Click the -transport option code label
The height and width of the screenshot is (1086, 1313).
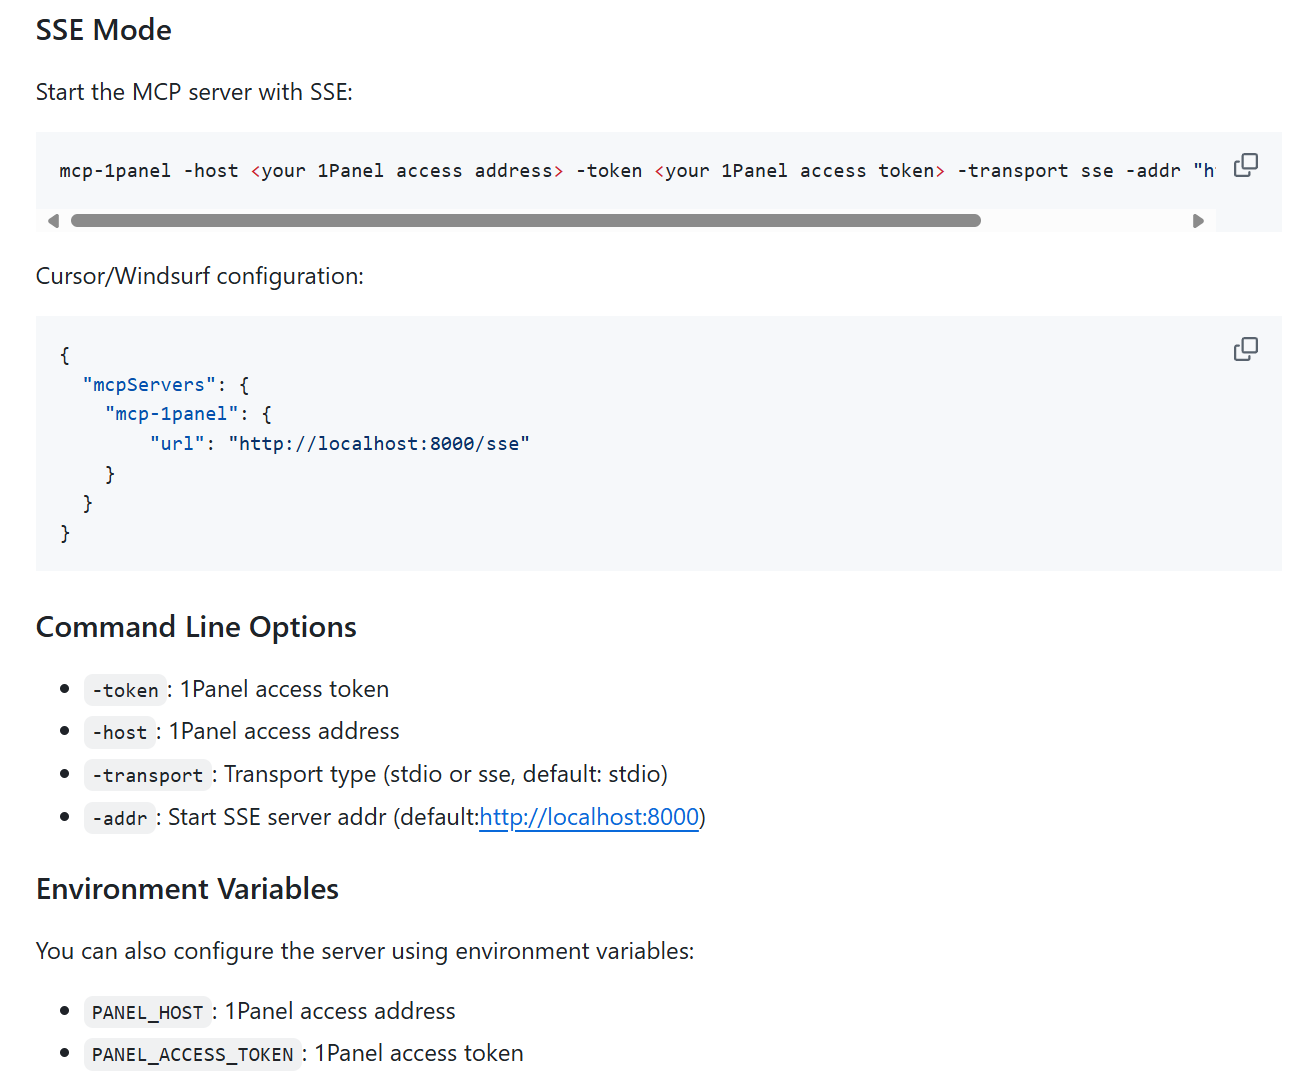[147, 775]
